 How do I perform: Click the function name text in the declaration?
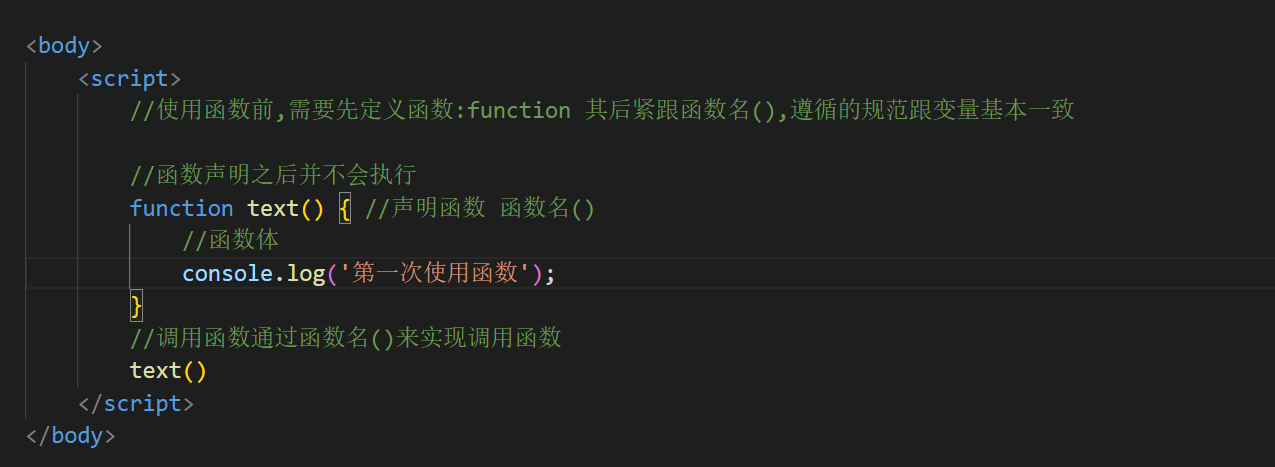click(x=273, y=208)
